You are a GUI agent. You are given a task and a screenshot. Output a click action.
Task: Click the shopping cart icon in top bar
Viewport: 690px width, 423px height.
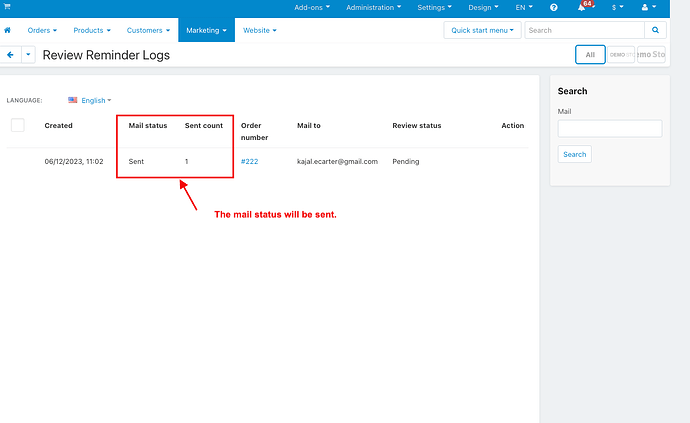coord(8,7)
